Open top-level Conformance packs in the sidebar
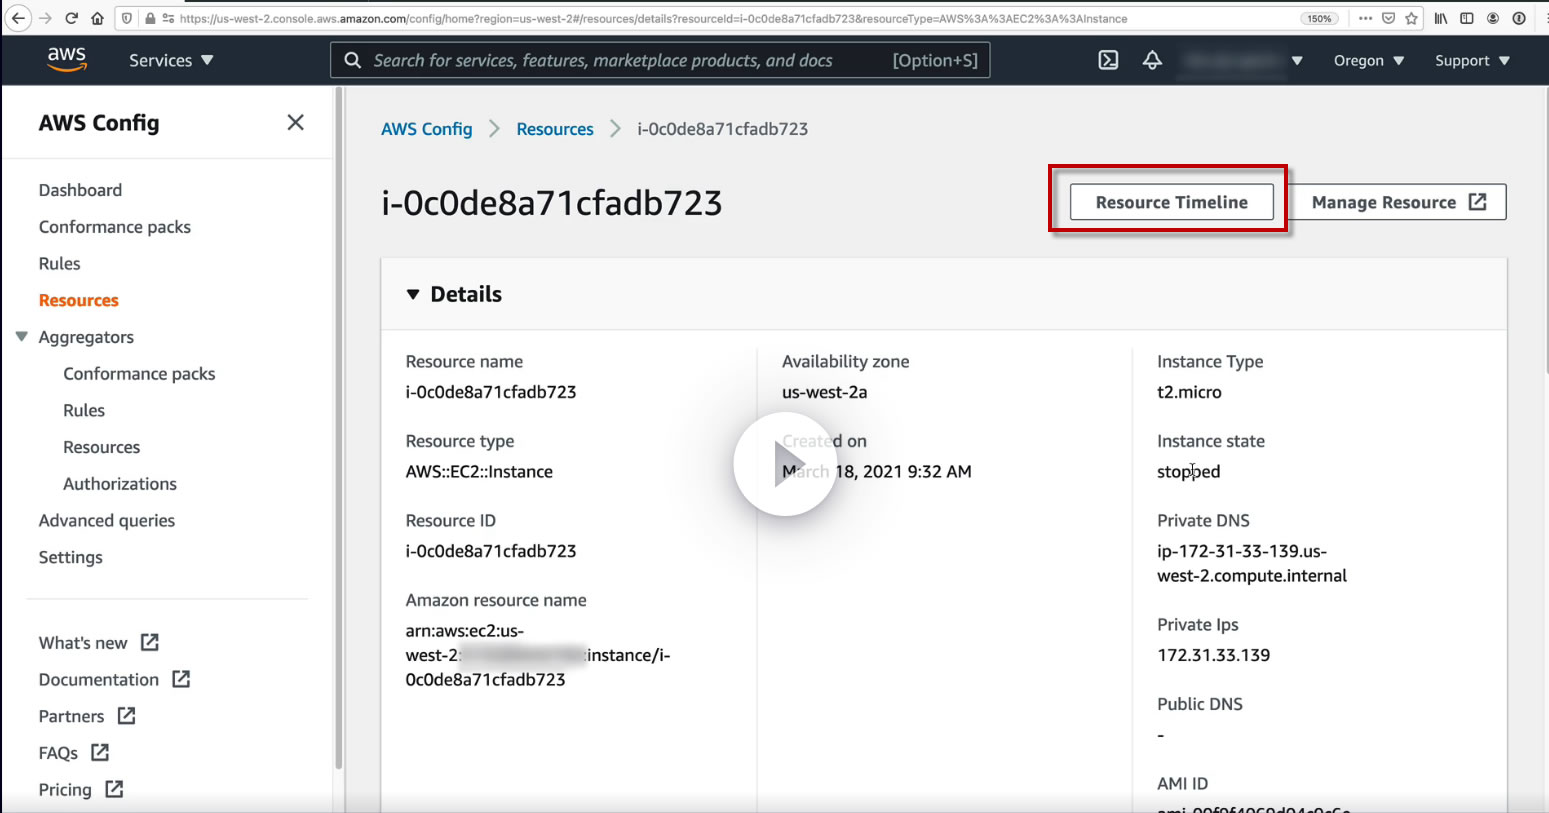Screen dimensions: 1549x813 114,227
